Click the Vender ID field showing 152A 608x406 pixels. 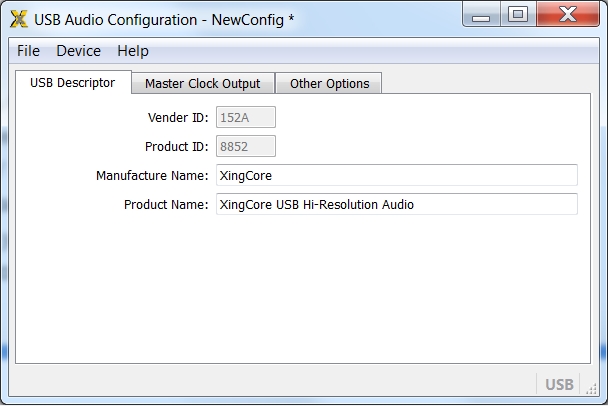[x=246, y=118]
